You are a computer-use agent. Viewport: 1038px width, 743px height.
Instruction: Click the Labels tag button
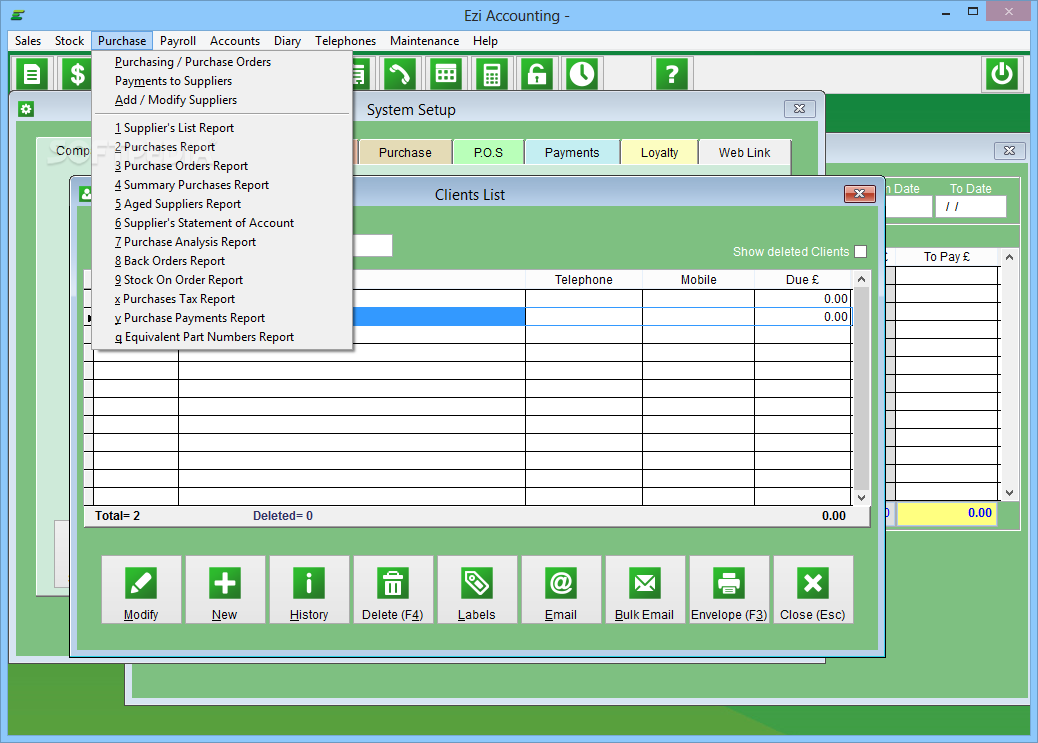tap(477, 589)
